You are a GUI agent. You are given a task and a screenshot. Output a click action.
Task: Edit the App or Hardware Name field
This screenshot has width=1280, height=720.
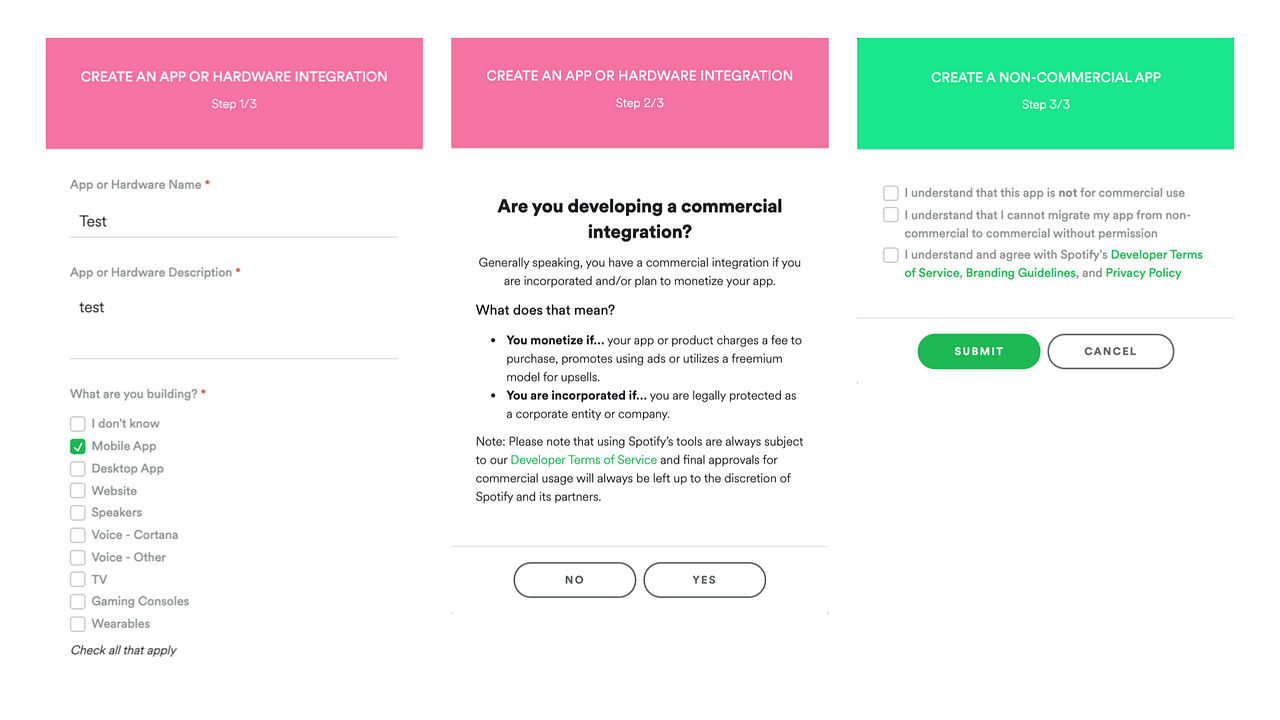(x=233, y=220)
